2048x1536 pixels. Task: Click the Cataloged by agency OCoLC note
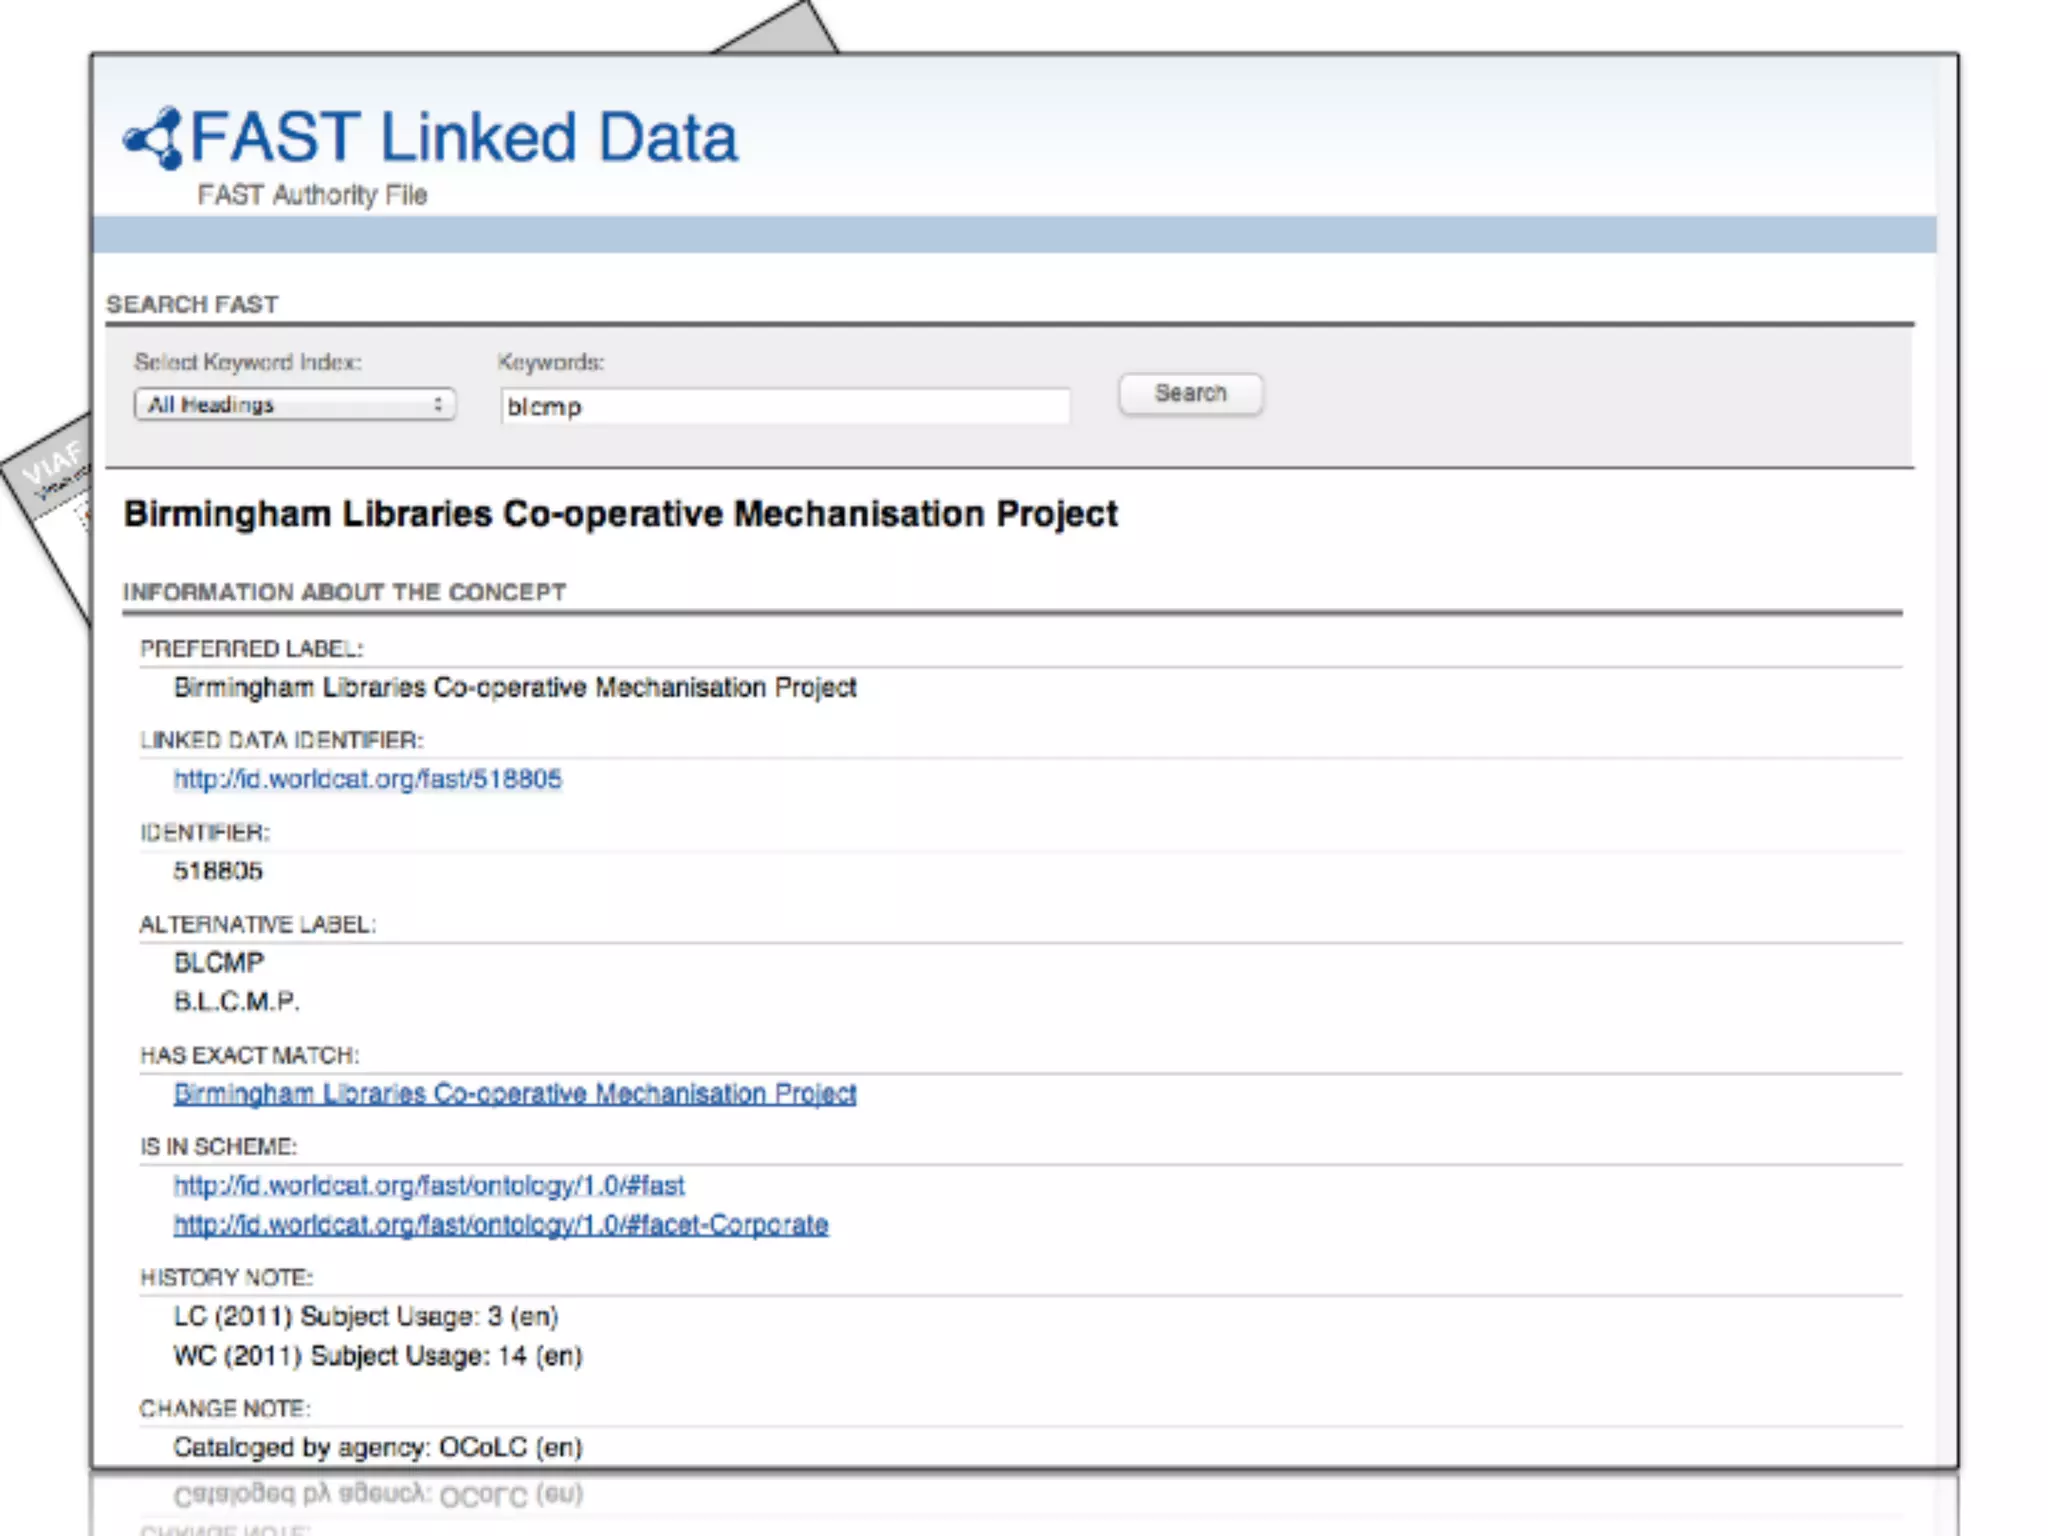(377, 1447)
